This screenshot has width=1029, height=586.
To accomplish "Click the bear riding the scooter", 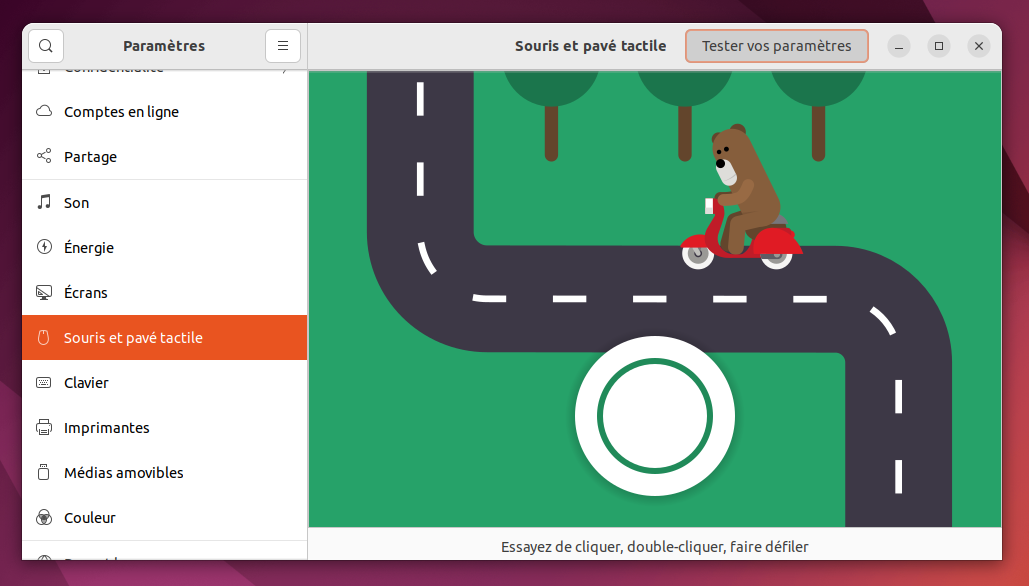I will [742, 196].
